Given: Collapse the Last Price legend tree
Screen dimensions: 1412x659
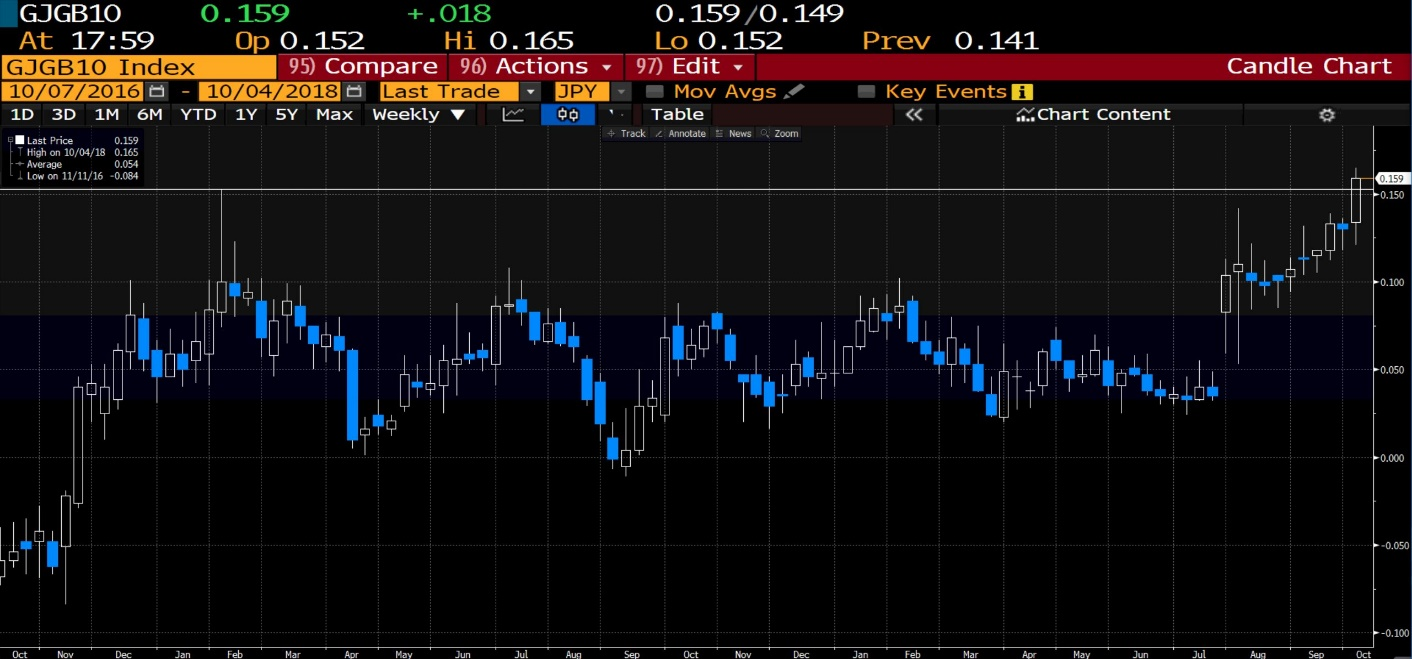Looking at the screenshot, I should (10, 141).
